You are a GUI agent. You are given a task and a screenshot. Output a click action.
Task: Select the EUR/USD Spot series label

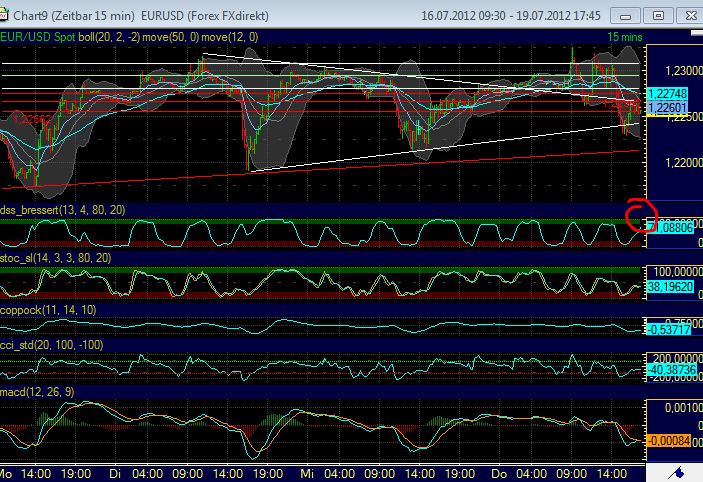click(x=38, y=37)
